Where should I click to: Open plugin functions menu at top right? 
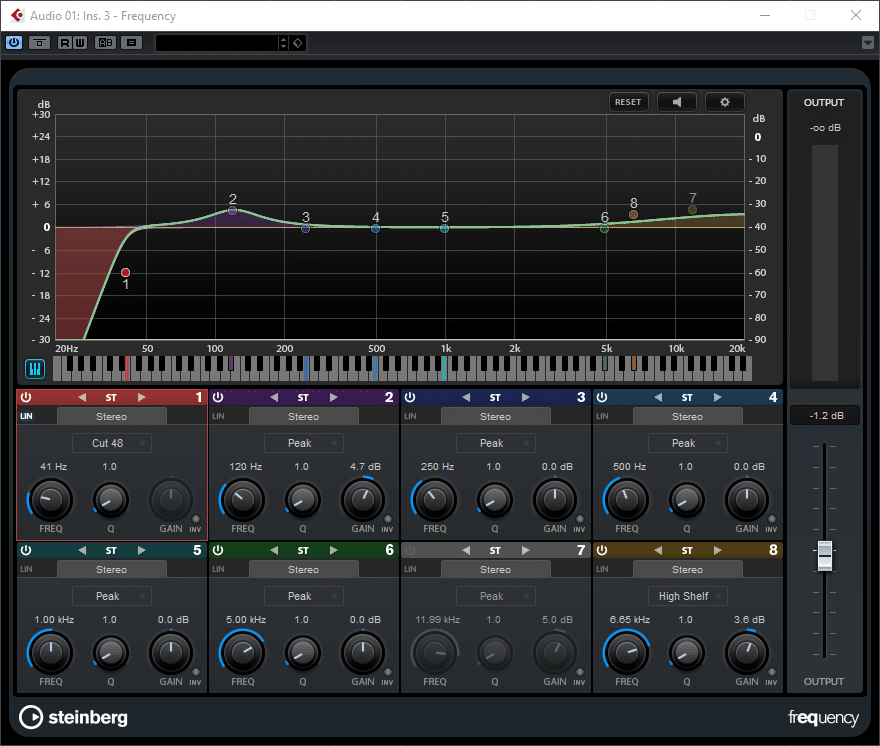(x=868, y=43)
